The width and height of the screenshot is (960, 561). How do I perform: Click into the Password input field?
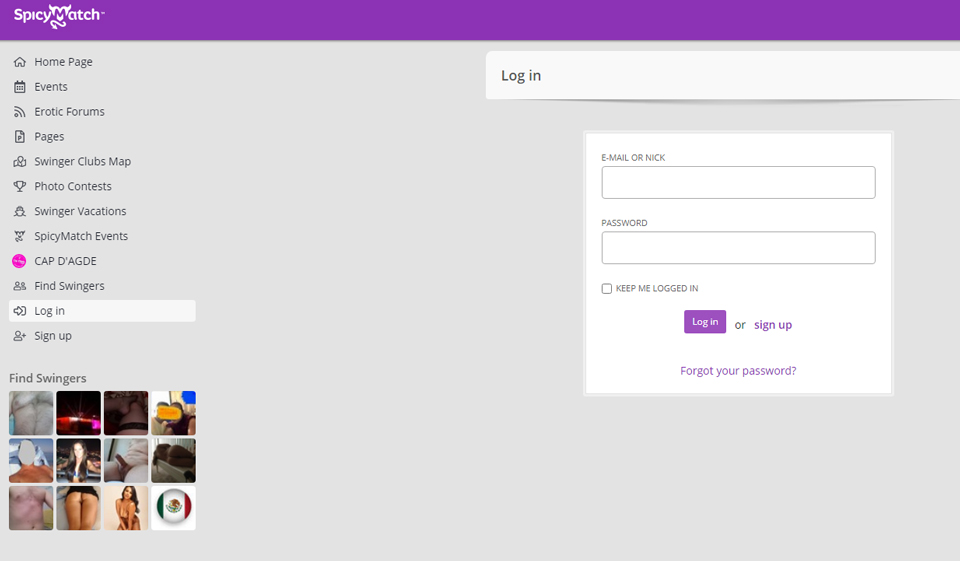738,248
